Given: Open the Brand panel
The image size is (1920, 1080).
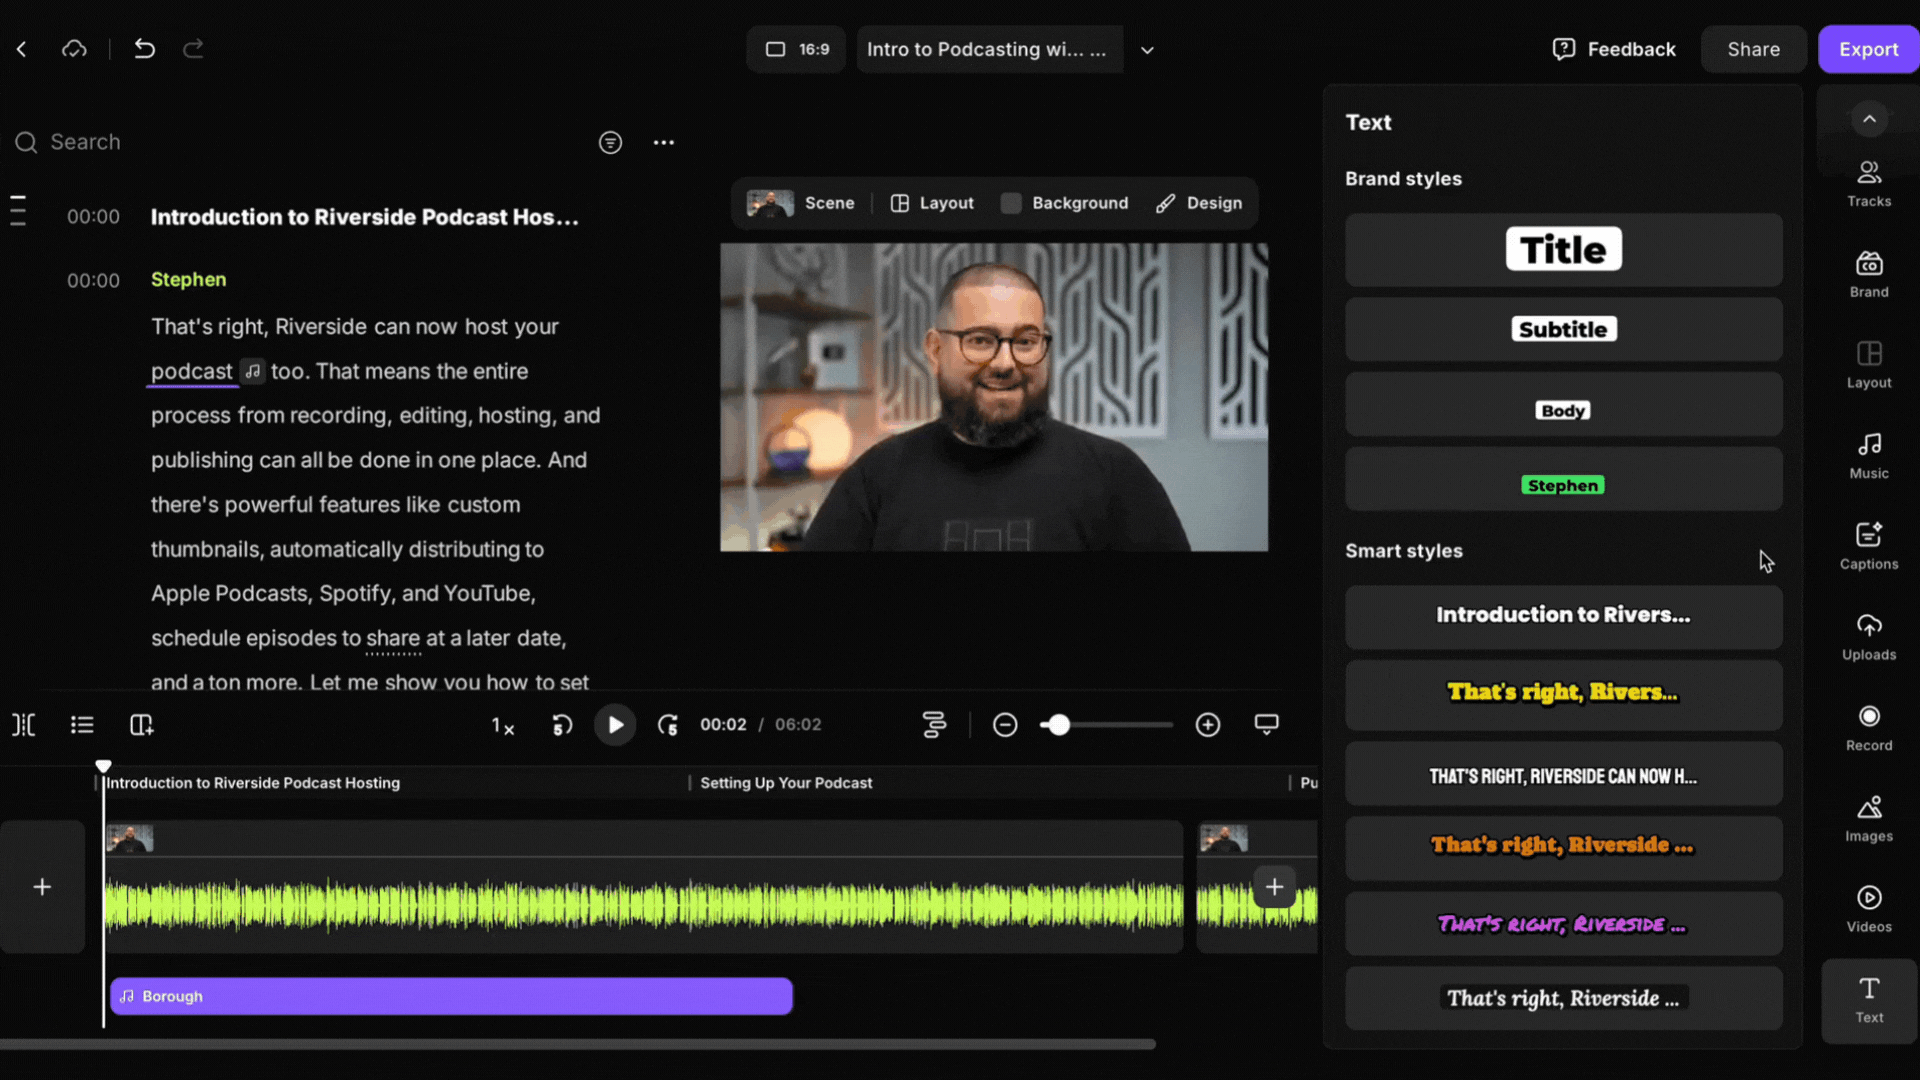Looking at the screenshot, I should coord(1869,274).
